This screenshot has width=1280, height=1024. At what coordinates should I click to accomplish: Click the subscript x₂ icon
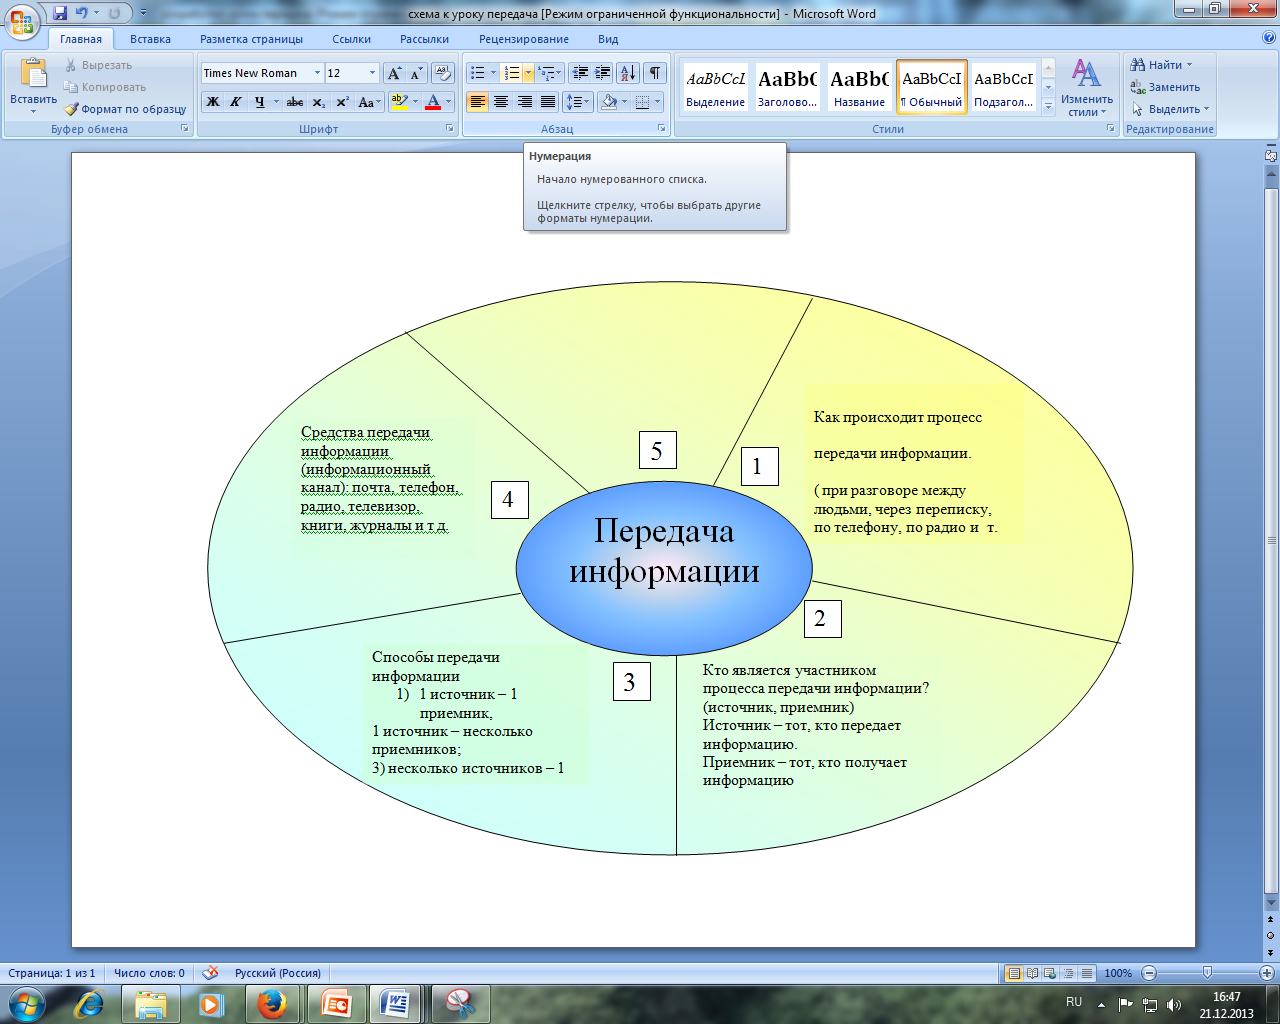pos(318,102)
